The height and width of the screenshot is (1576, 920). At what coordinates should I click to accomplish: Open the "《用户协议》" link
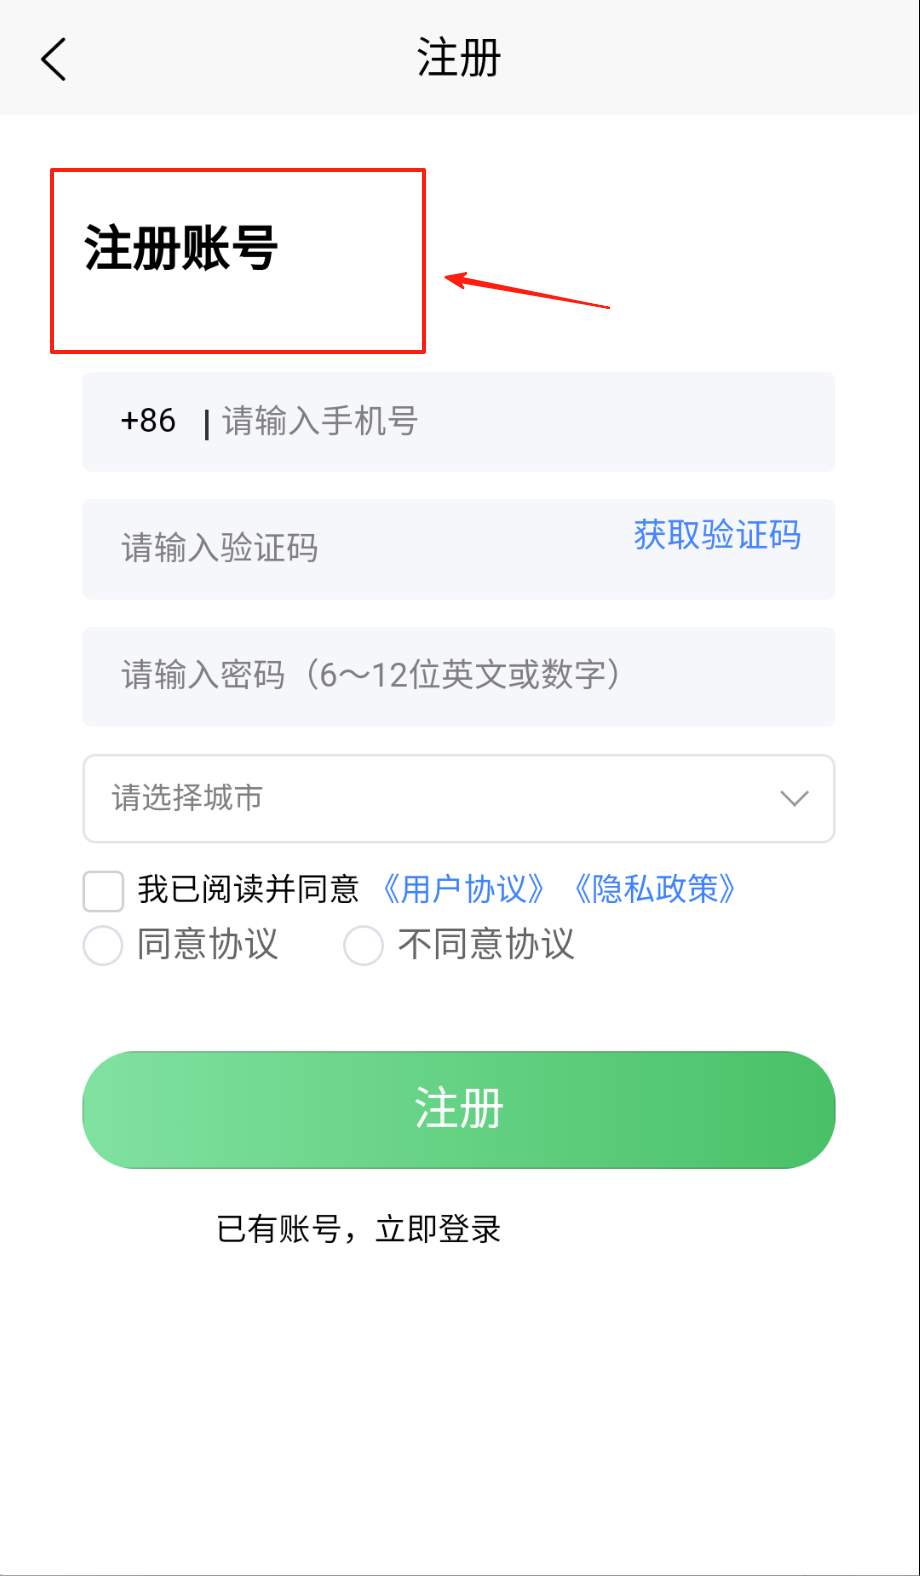tap(464, 889)
